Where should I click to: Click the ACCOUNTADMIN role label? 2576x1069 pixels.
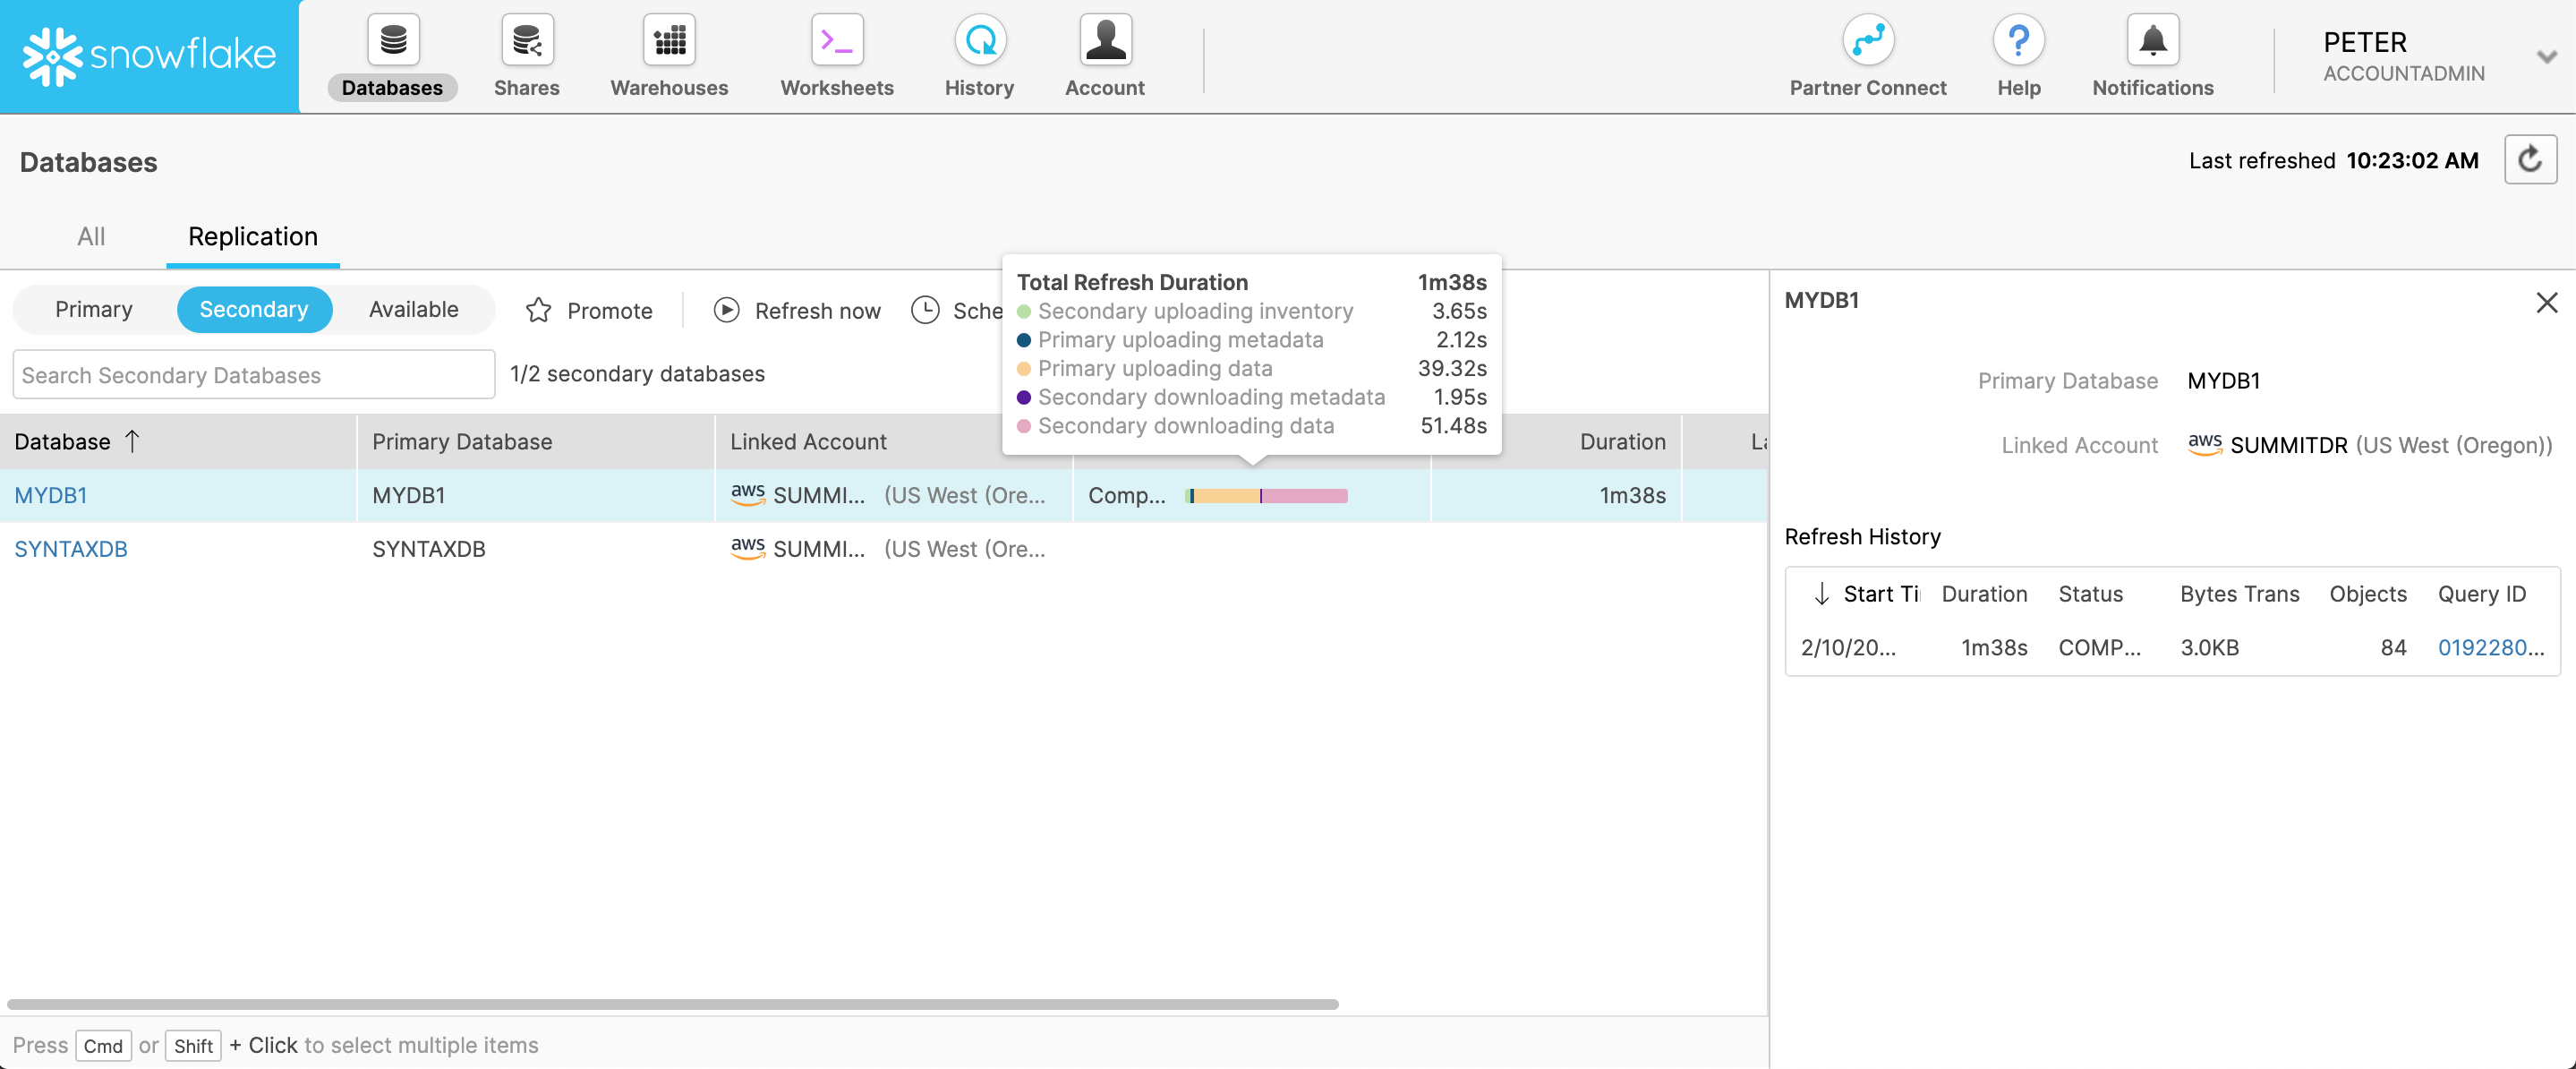click(2403, 73)
